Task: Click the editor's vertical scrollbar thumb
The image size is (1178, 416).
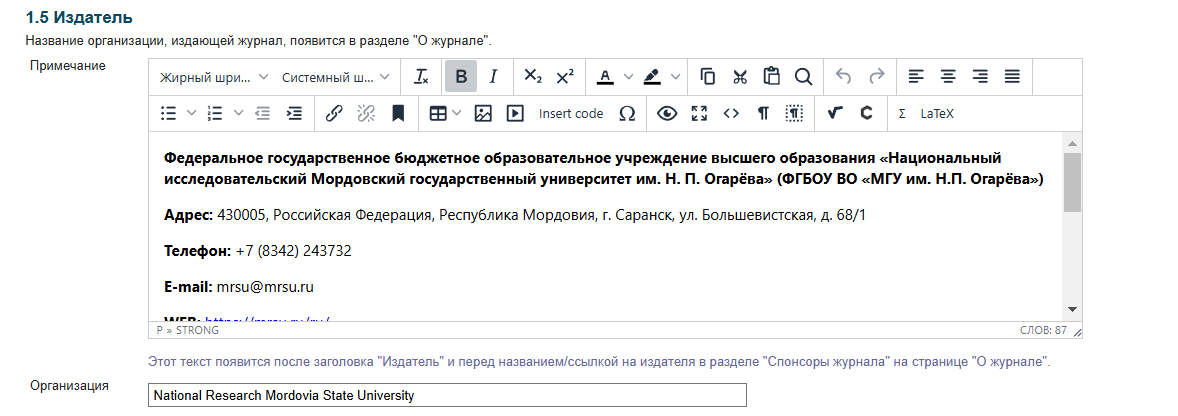Action: [x=1072, y=182]
